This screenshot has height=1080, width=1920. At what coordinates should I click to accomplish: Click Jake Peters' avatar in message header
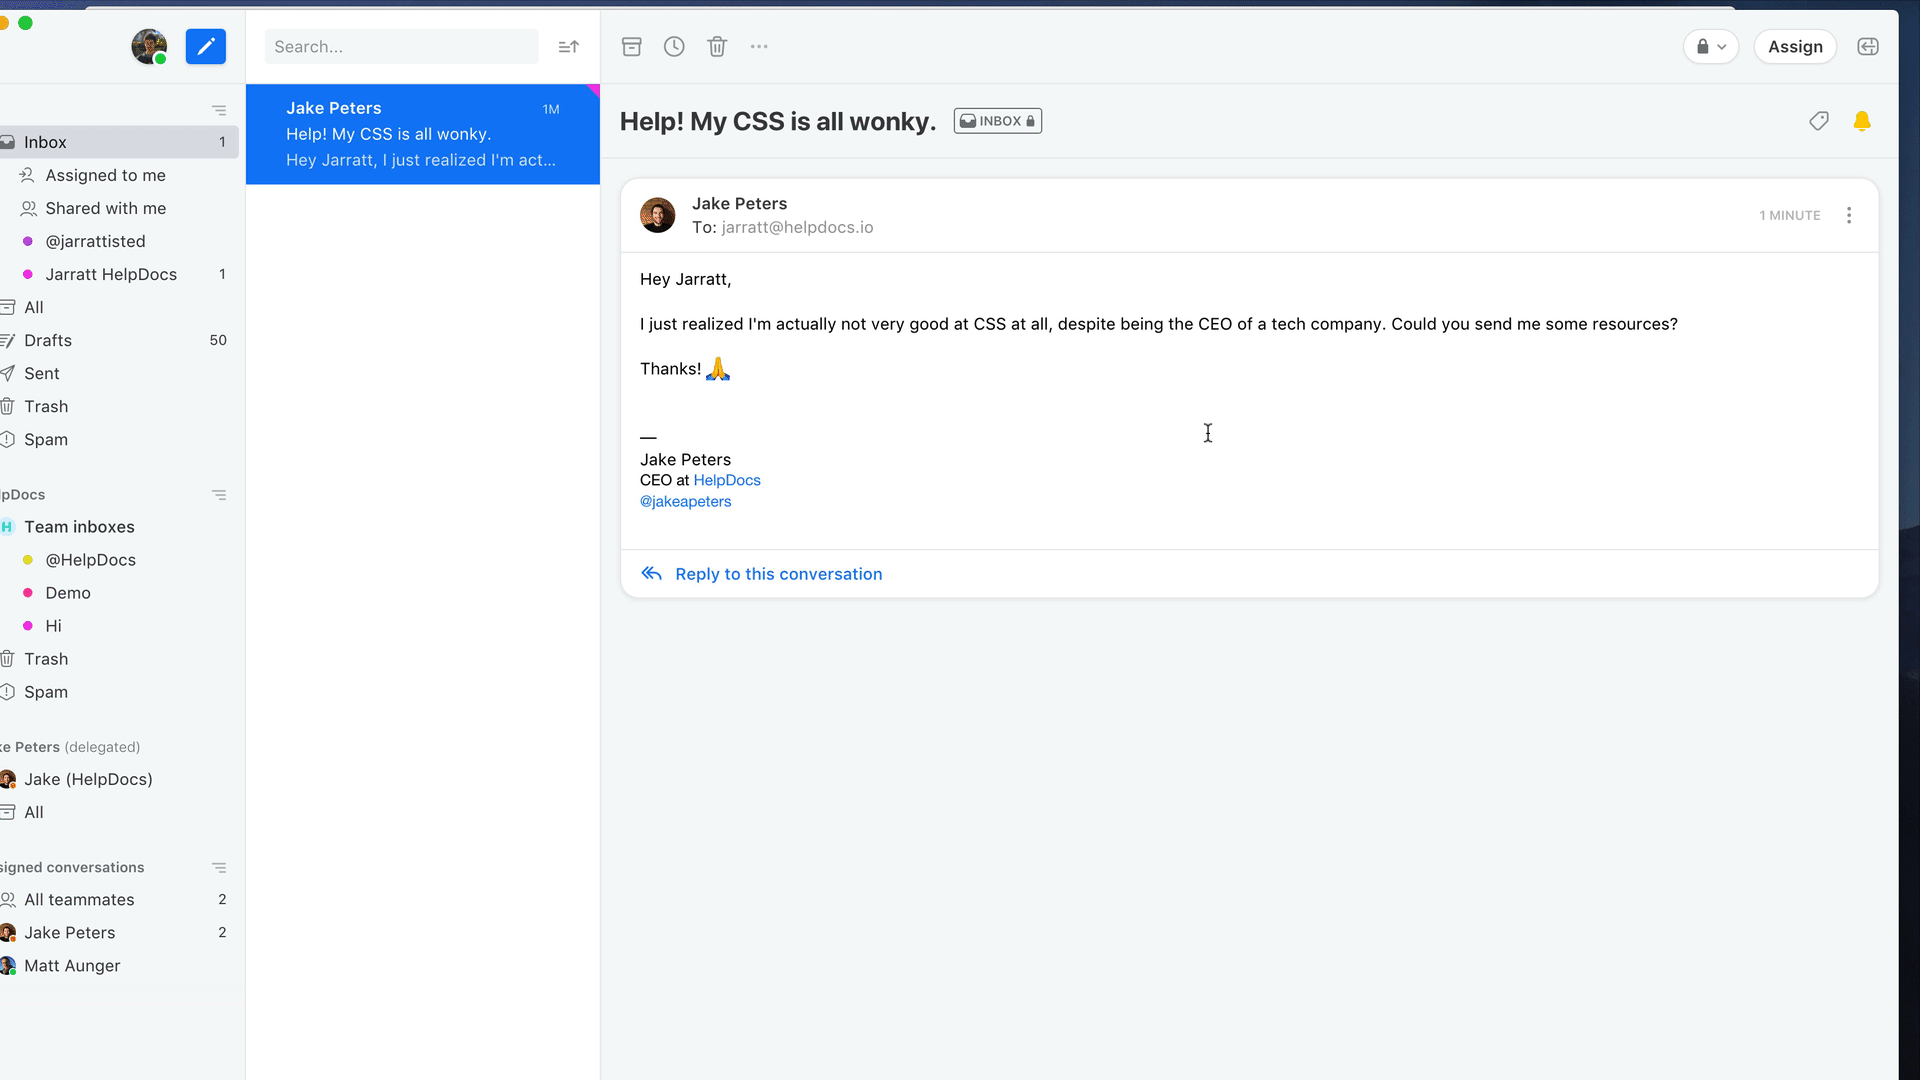(657, 215)
